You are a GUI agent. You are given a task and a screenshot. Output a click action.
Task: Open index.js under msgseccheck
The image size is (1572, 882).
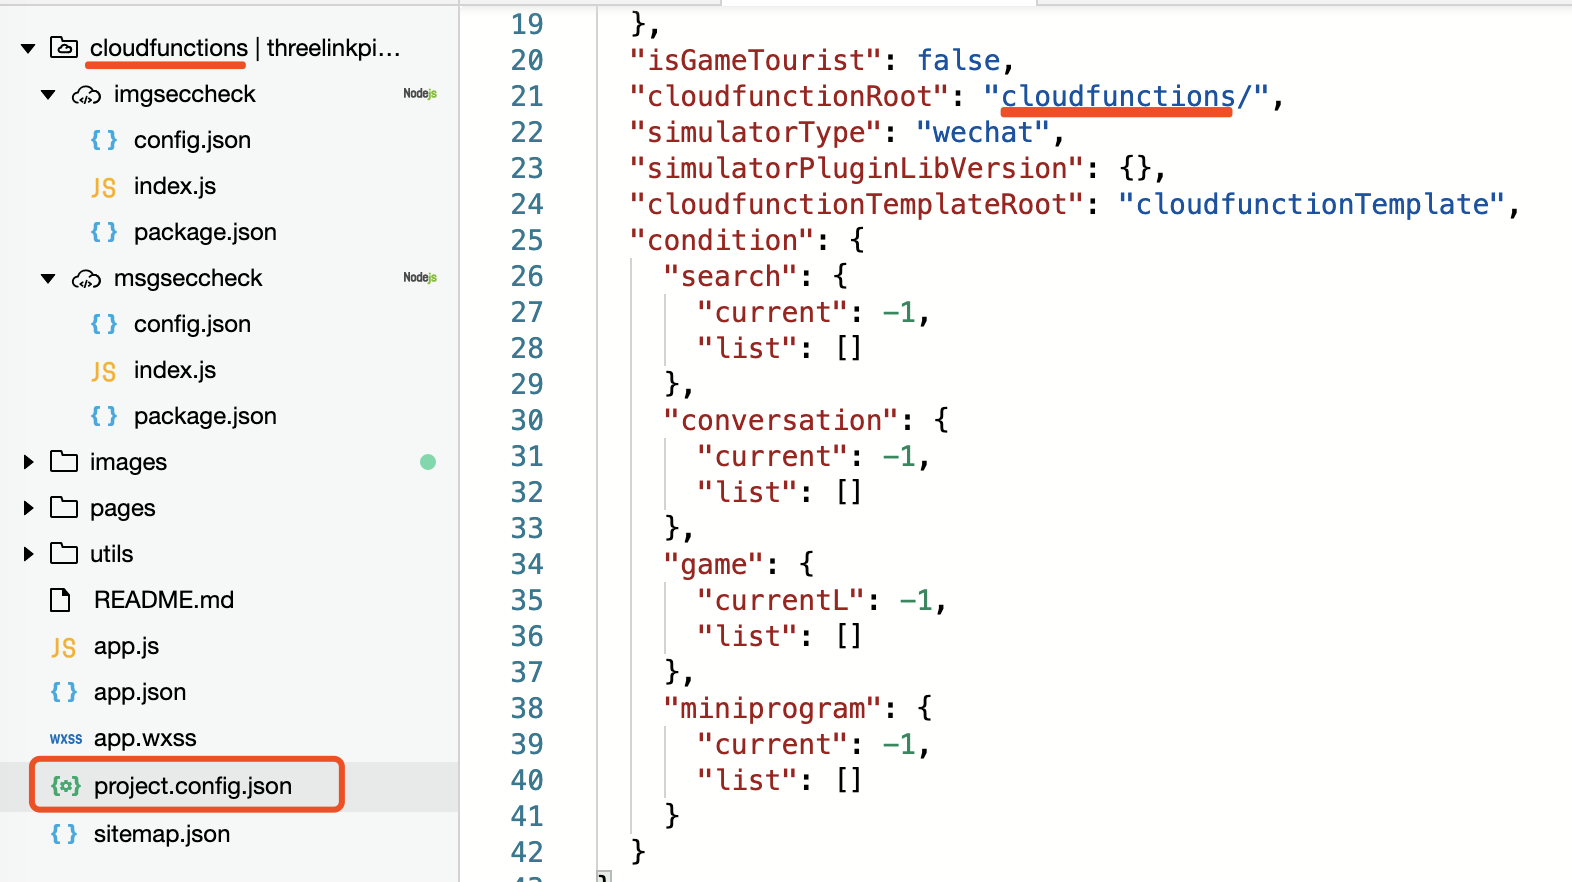point(175,370)
